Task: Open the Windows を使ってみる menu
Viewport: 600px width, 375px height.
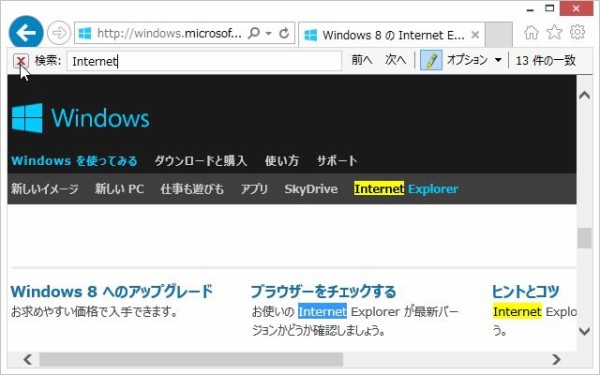Action: coord(74,161)
